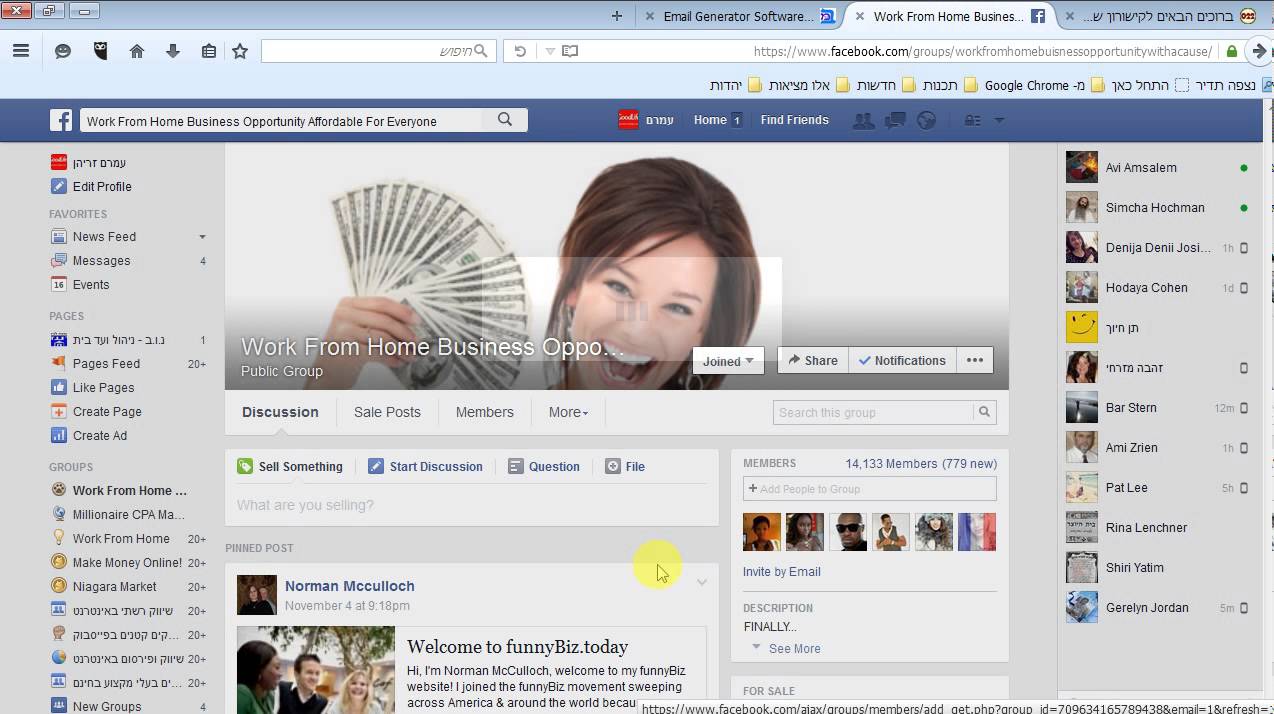Open New Groups in sidebar

96,706
